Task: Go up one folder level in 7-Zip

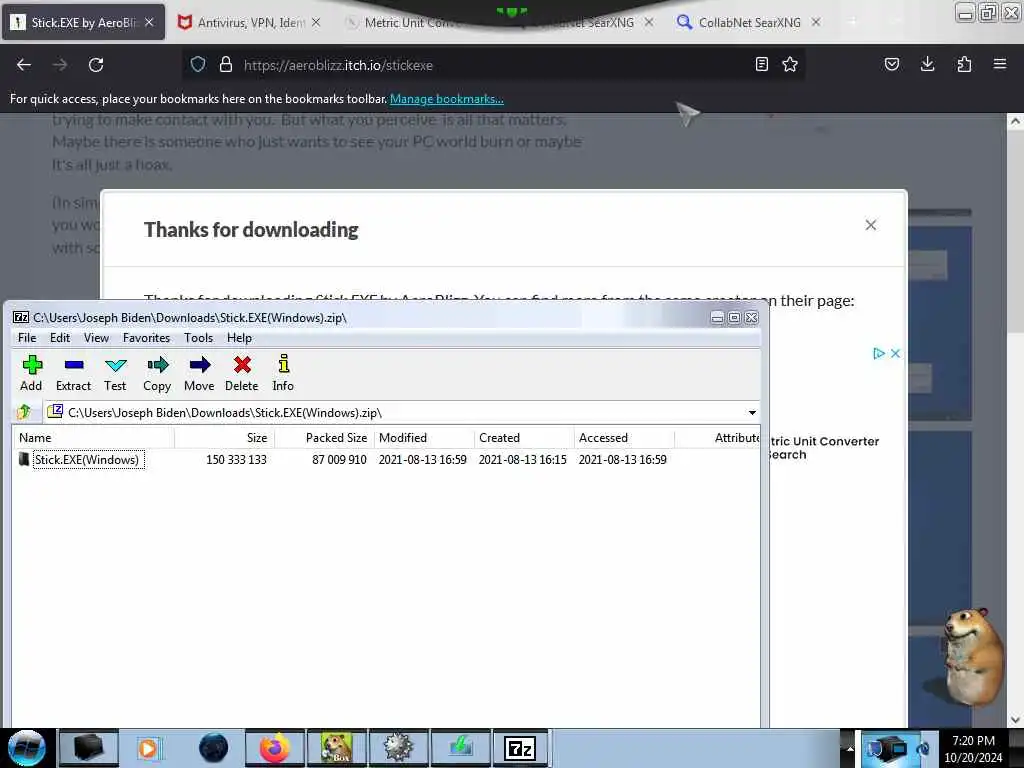Action: click(25, 412)
